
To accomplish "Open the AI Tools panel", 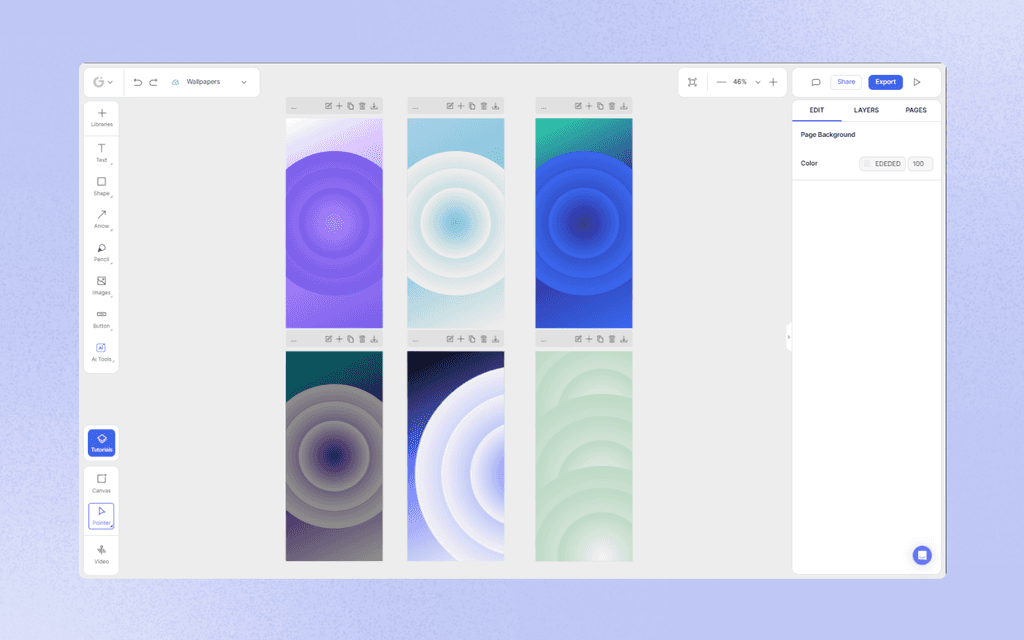I will pos(101,349).
